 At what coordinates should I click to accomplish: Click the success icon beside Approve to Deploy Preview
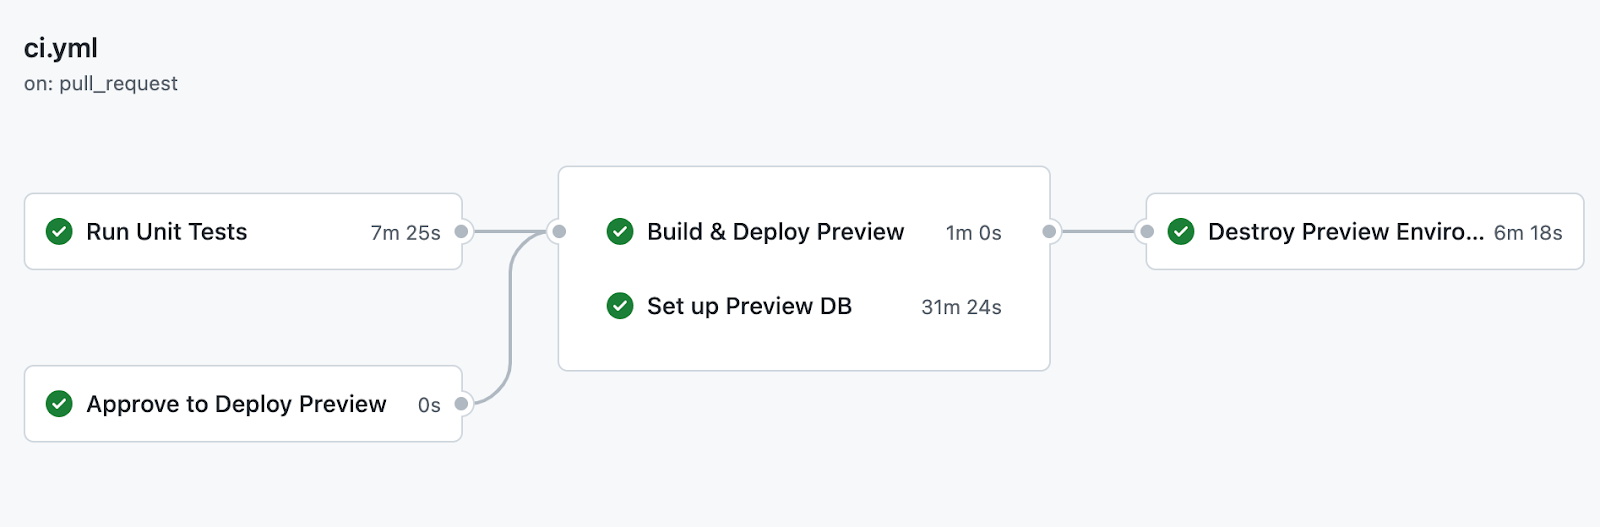(x=59, y=404)
